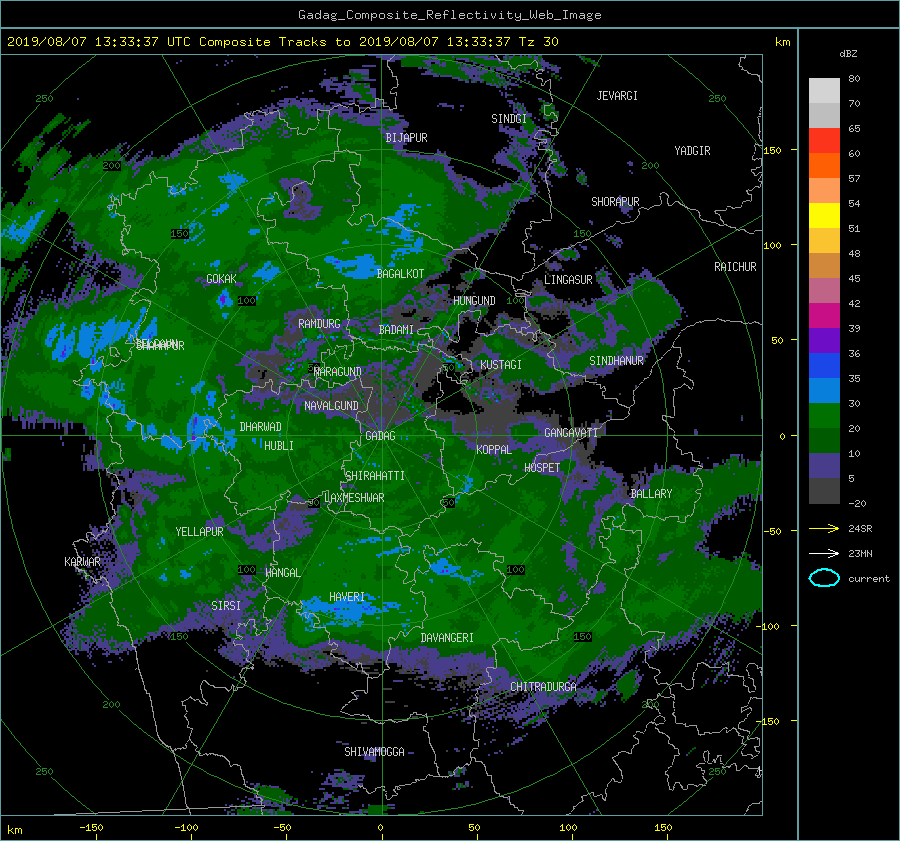This screenshot has height=841, width=900.
Task: Click the GANGAVATI label
Action: [x=571, y=433]
